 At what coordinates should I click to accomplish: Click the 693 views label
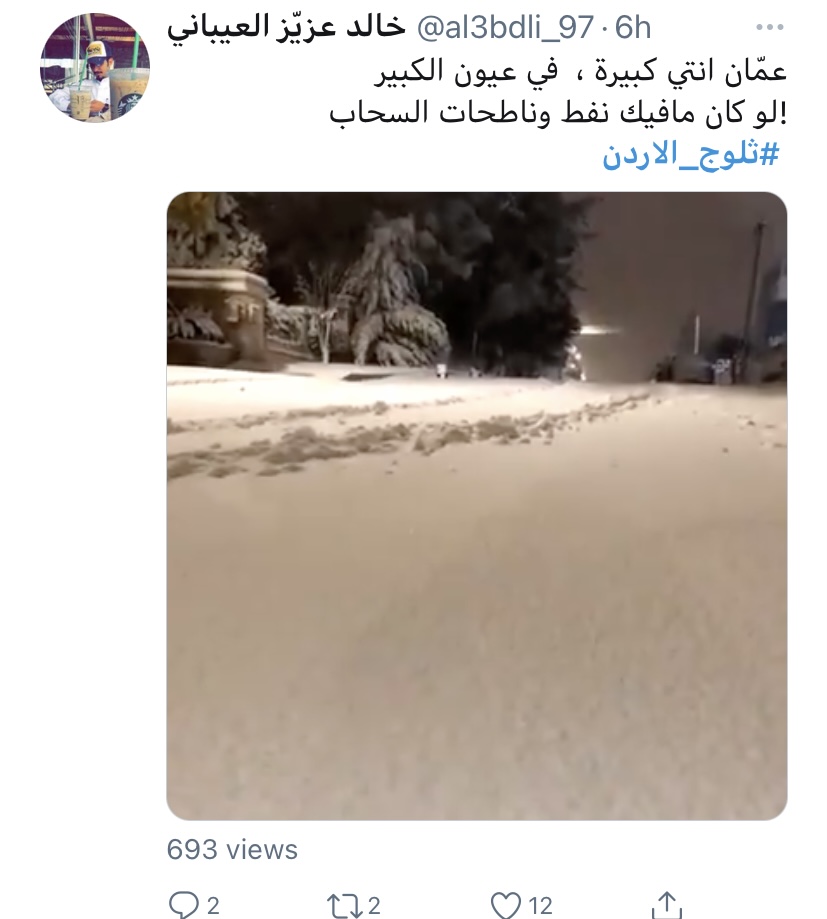pos(232,849)
